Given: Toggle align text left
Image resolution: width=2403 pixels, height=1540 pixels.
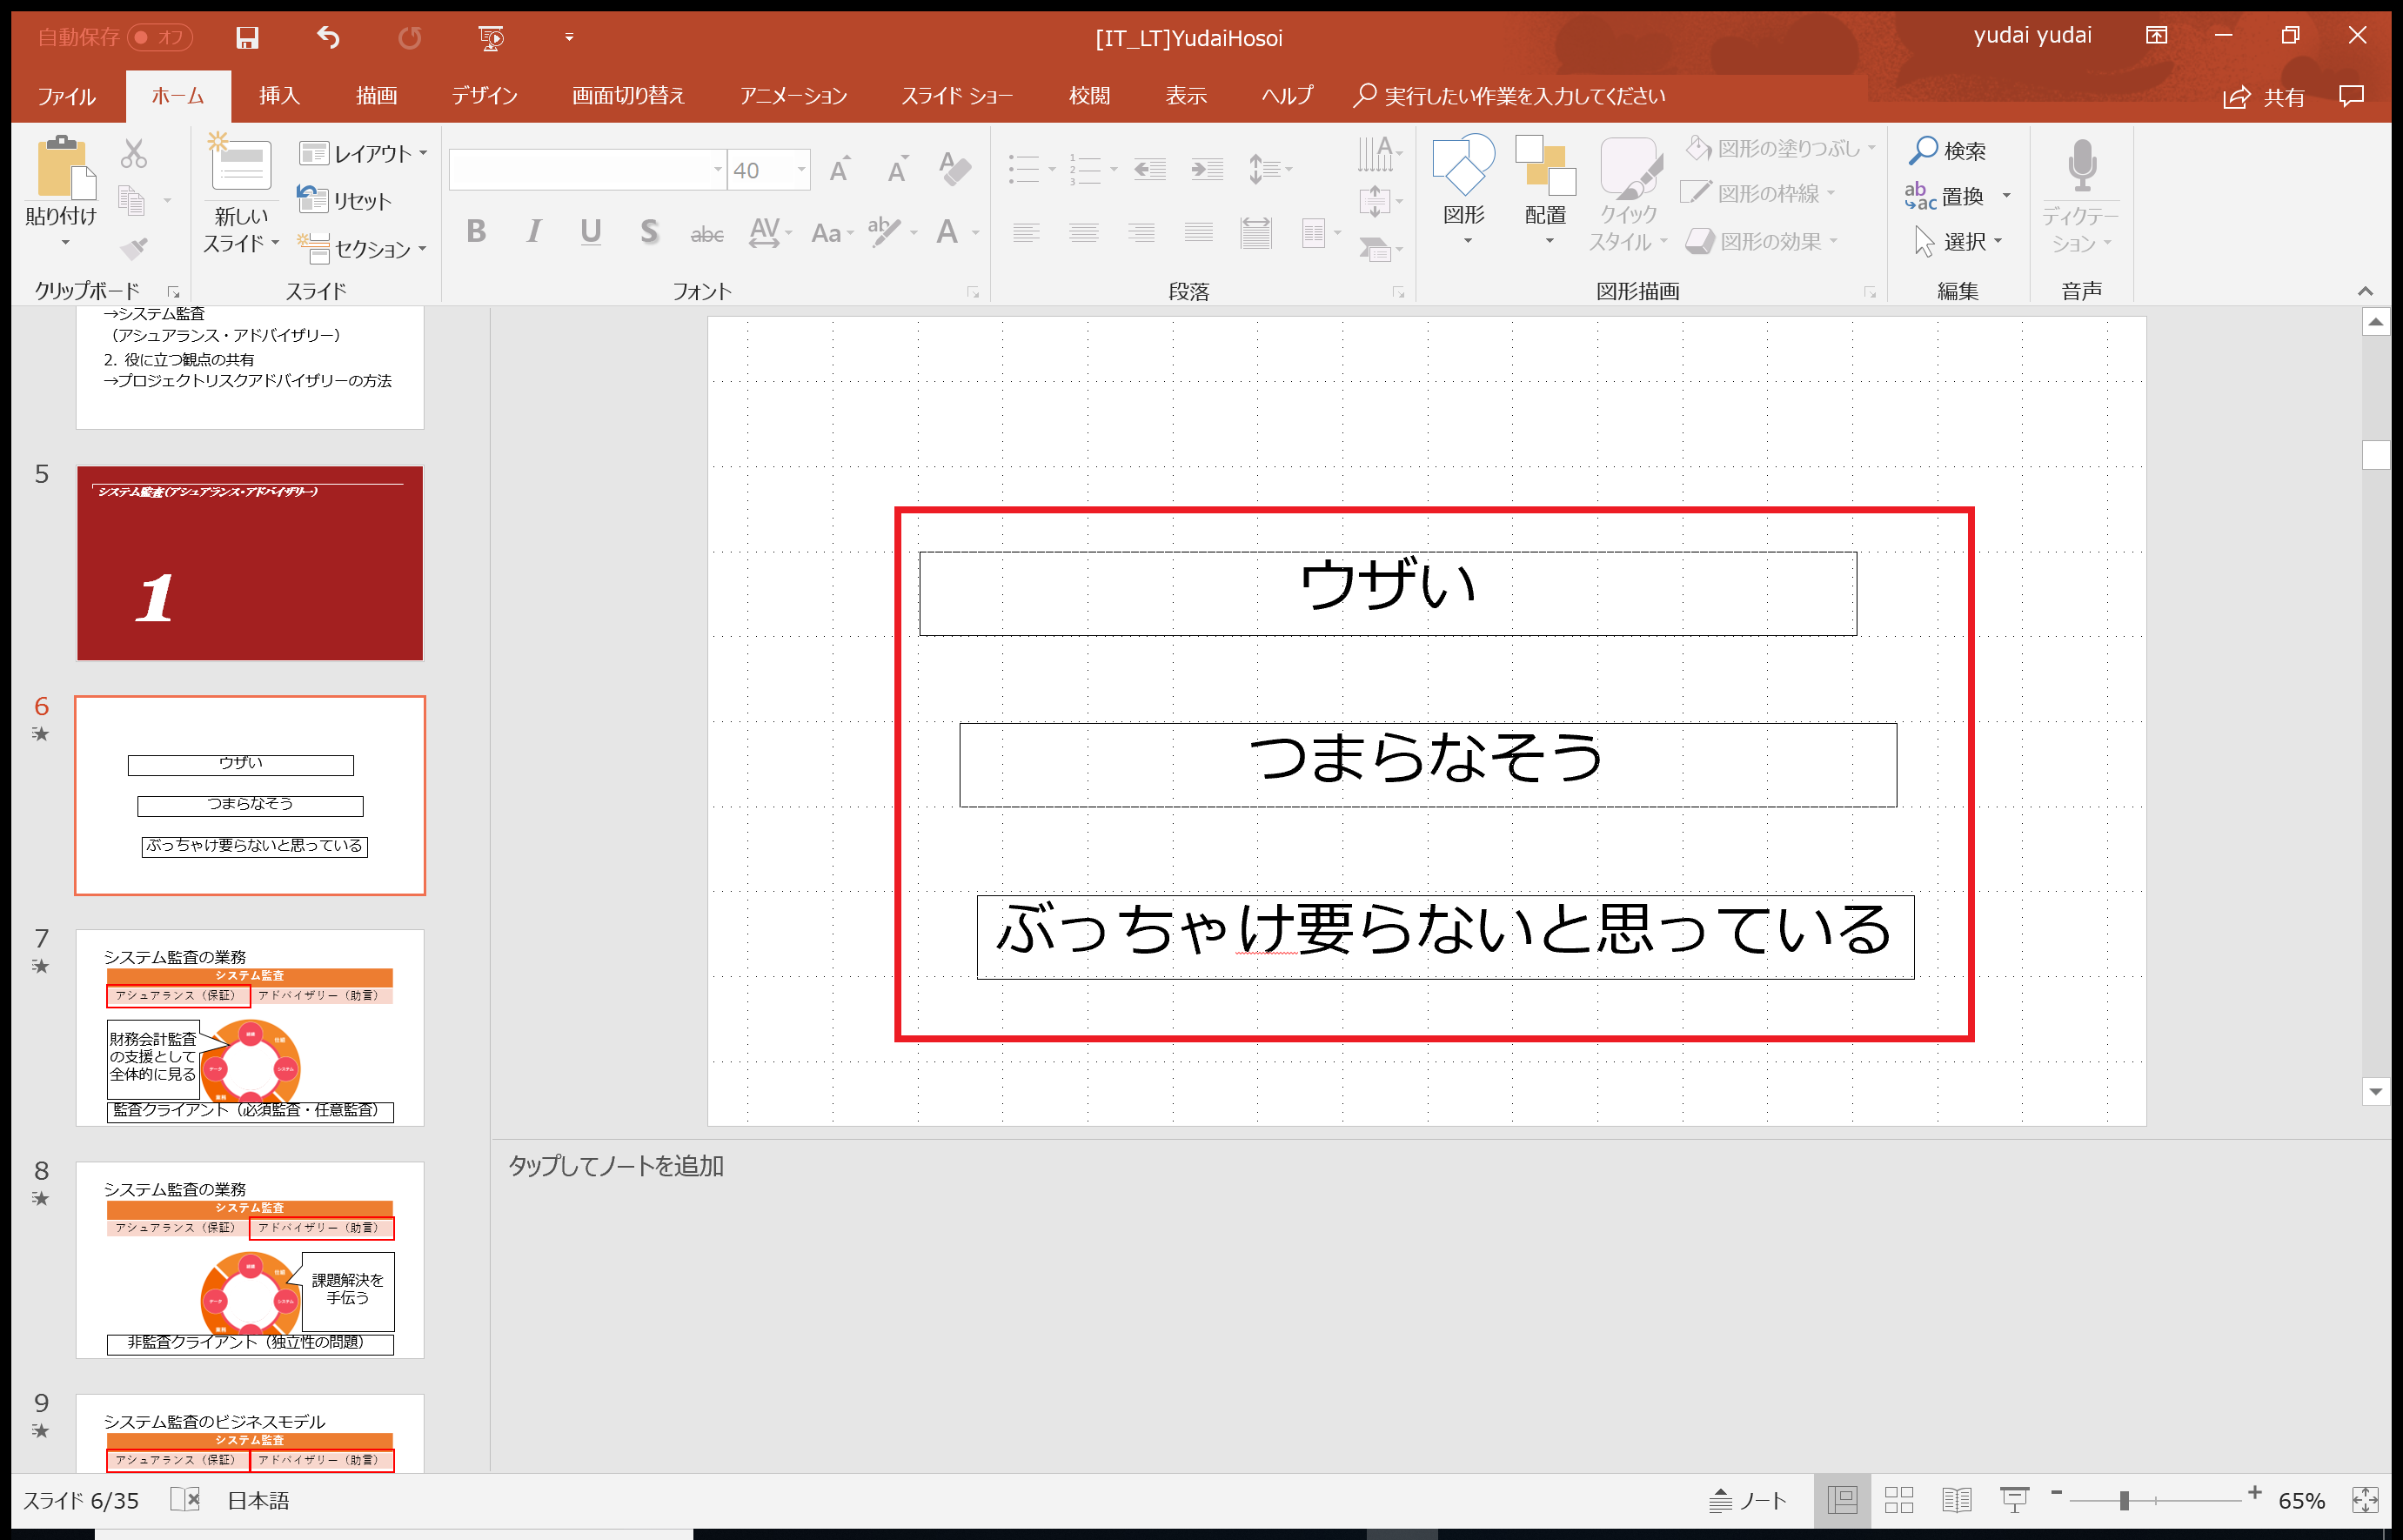Looking at the screenshot, I should [1026, 233].
